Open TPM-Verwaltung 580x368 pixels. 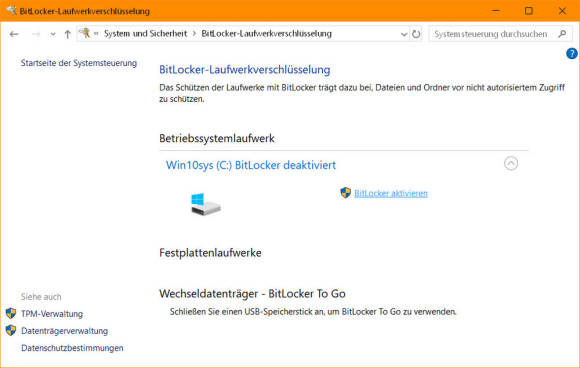pos(52,314)
